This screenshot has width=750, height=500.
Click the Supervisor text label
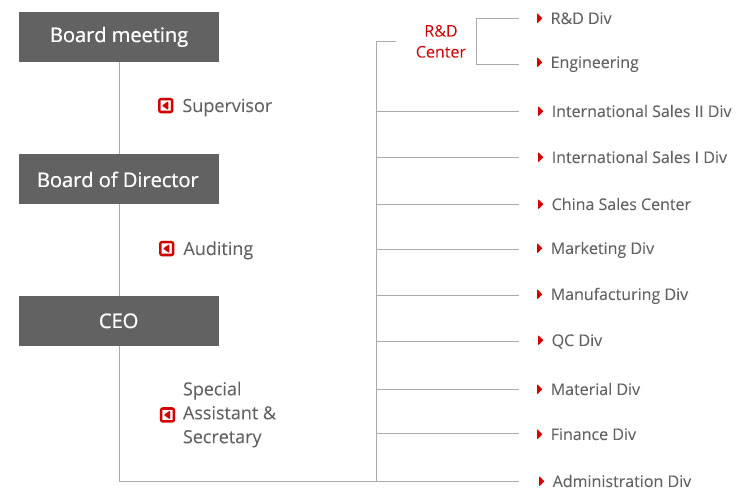(x=227, y=106)
